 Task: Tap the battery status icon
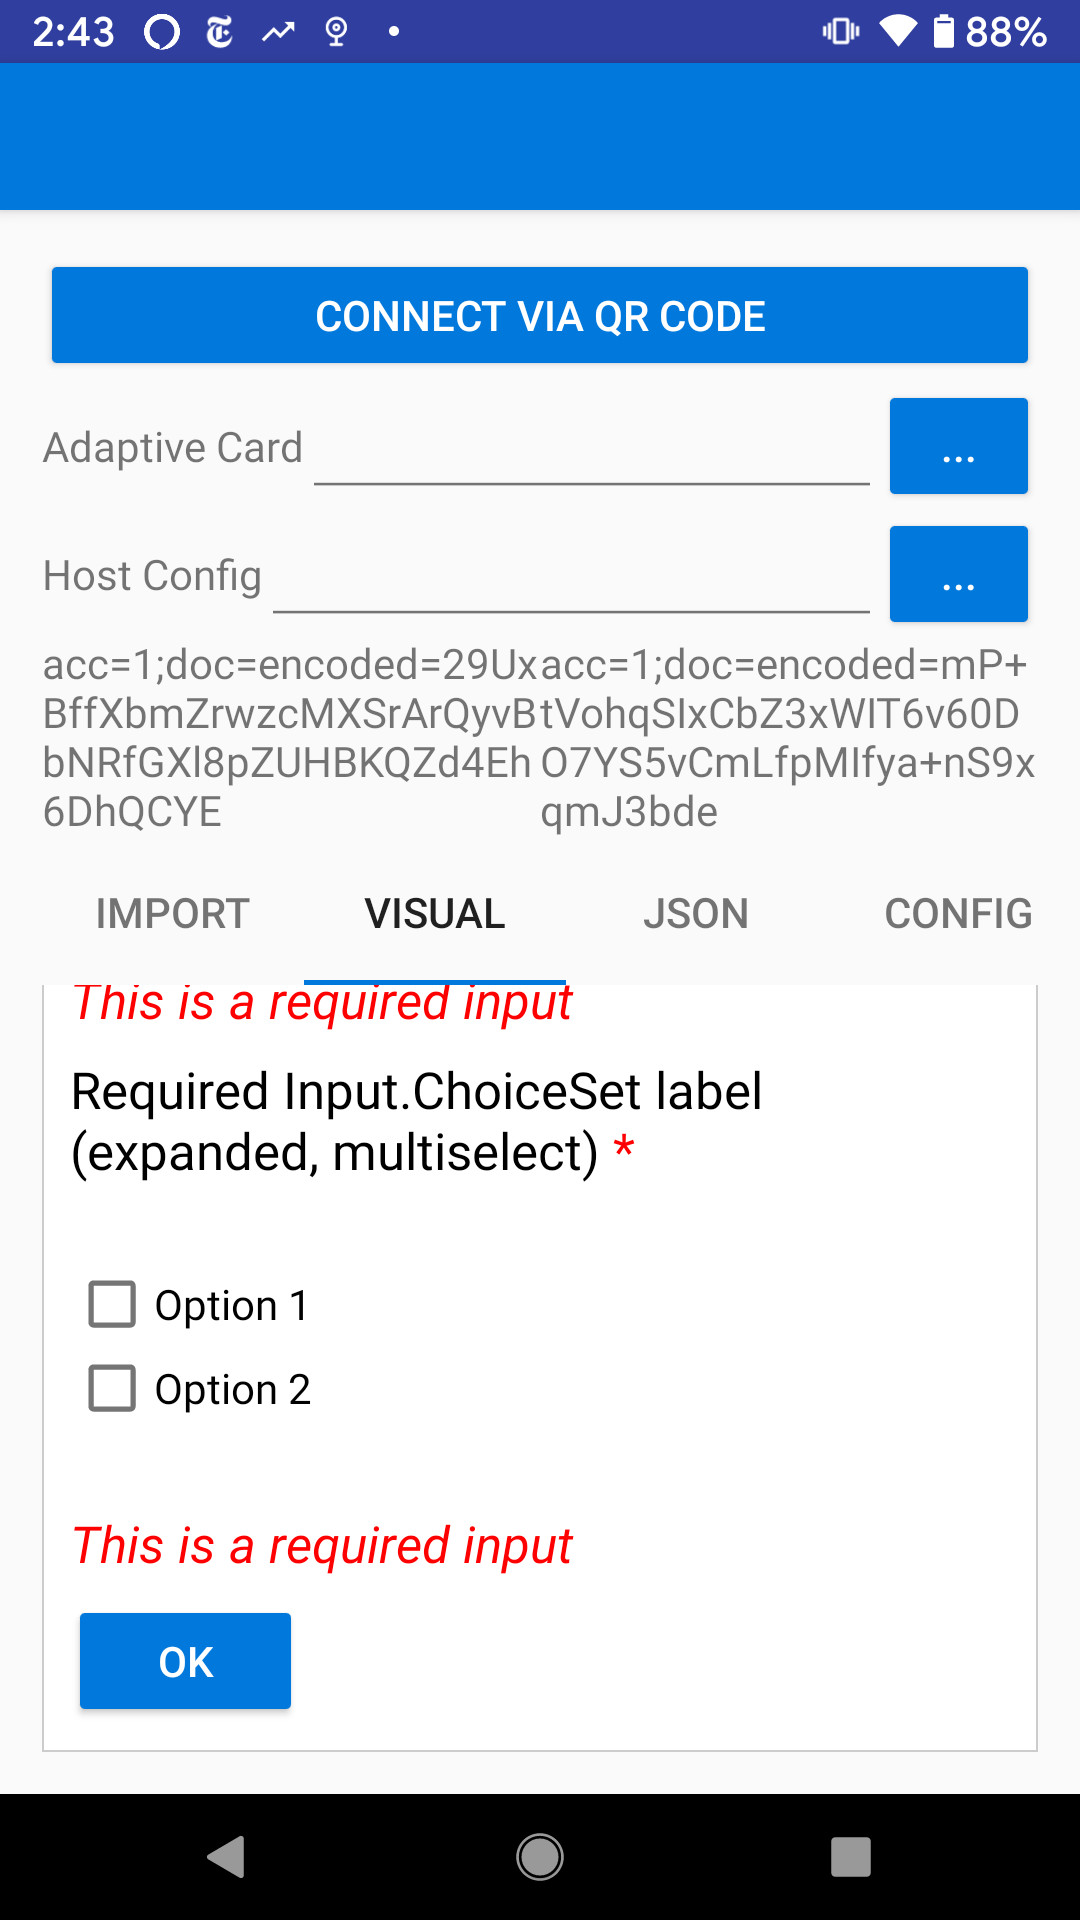[x=945, y=30]
